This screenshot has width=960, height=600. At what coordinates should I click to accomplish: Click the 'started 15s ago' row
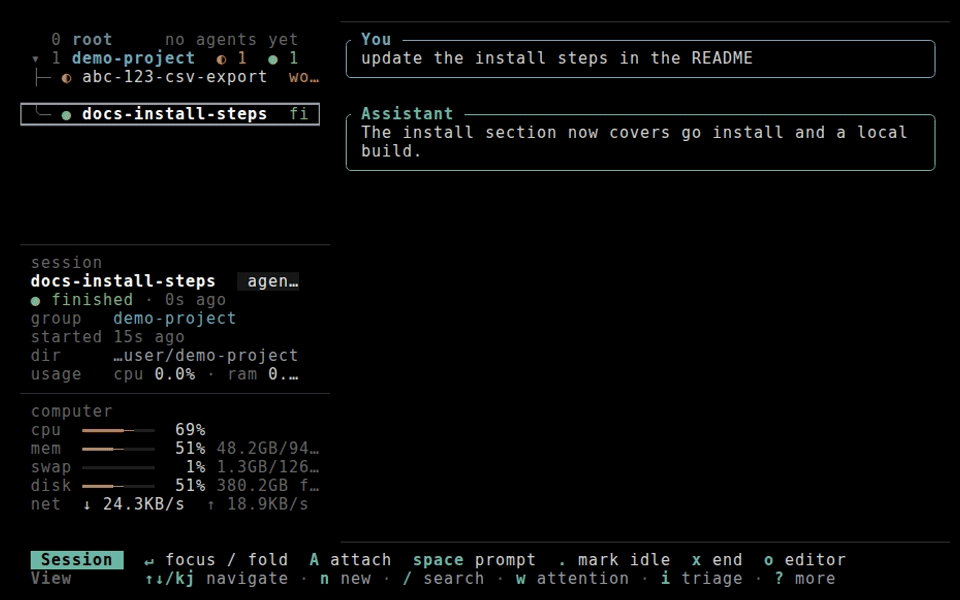point(108,337)
